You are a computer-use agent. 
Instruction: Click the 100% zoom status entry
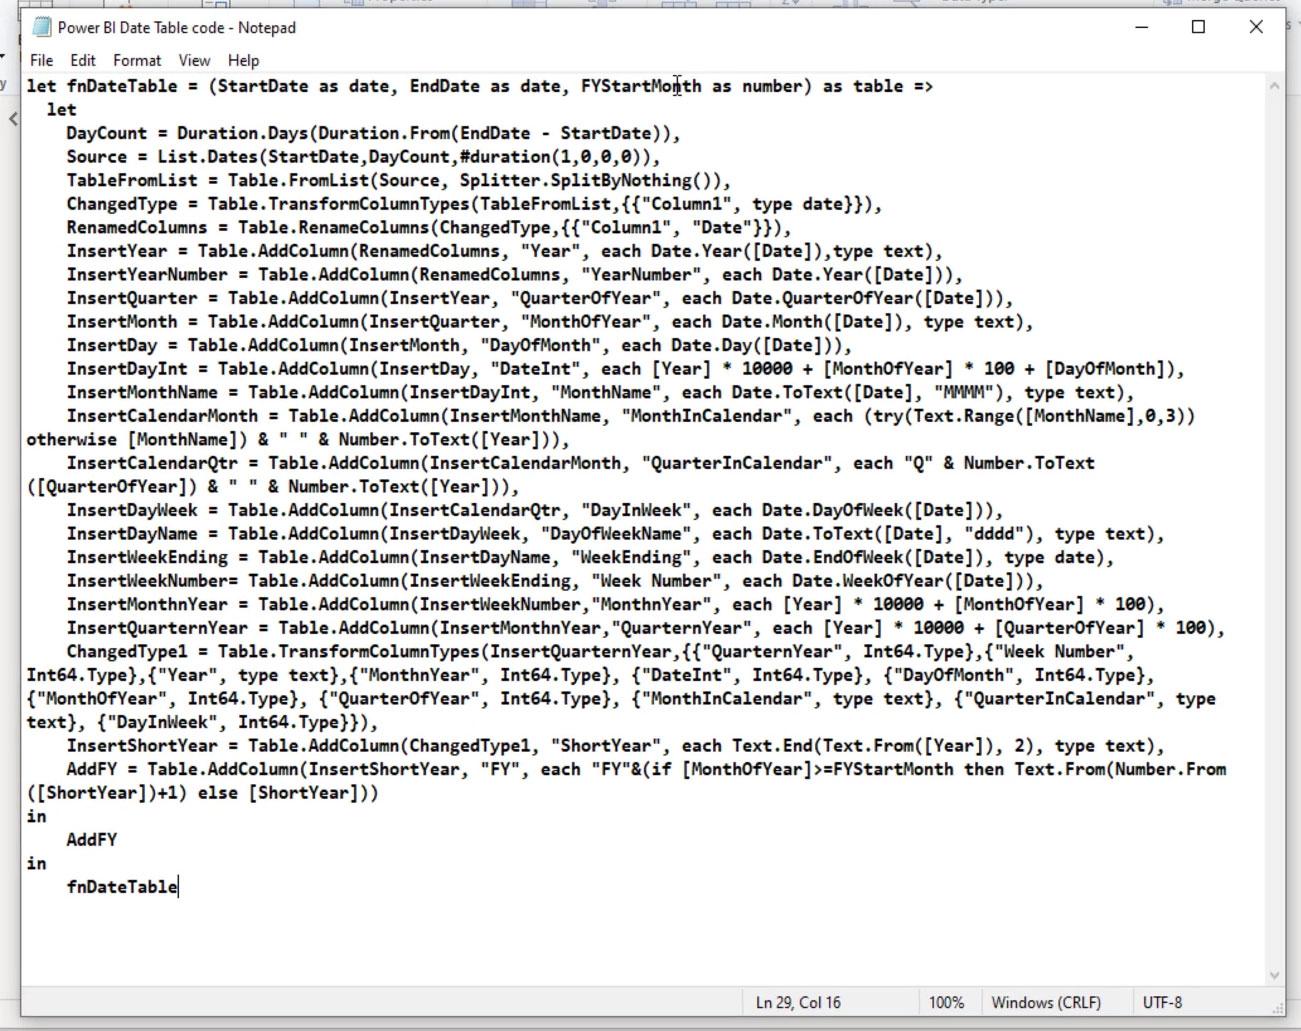coord(946,1002)
